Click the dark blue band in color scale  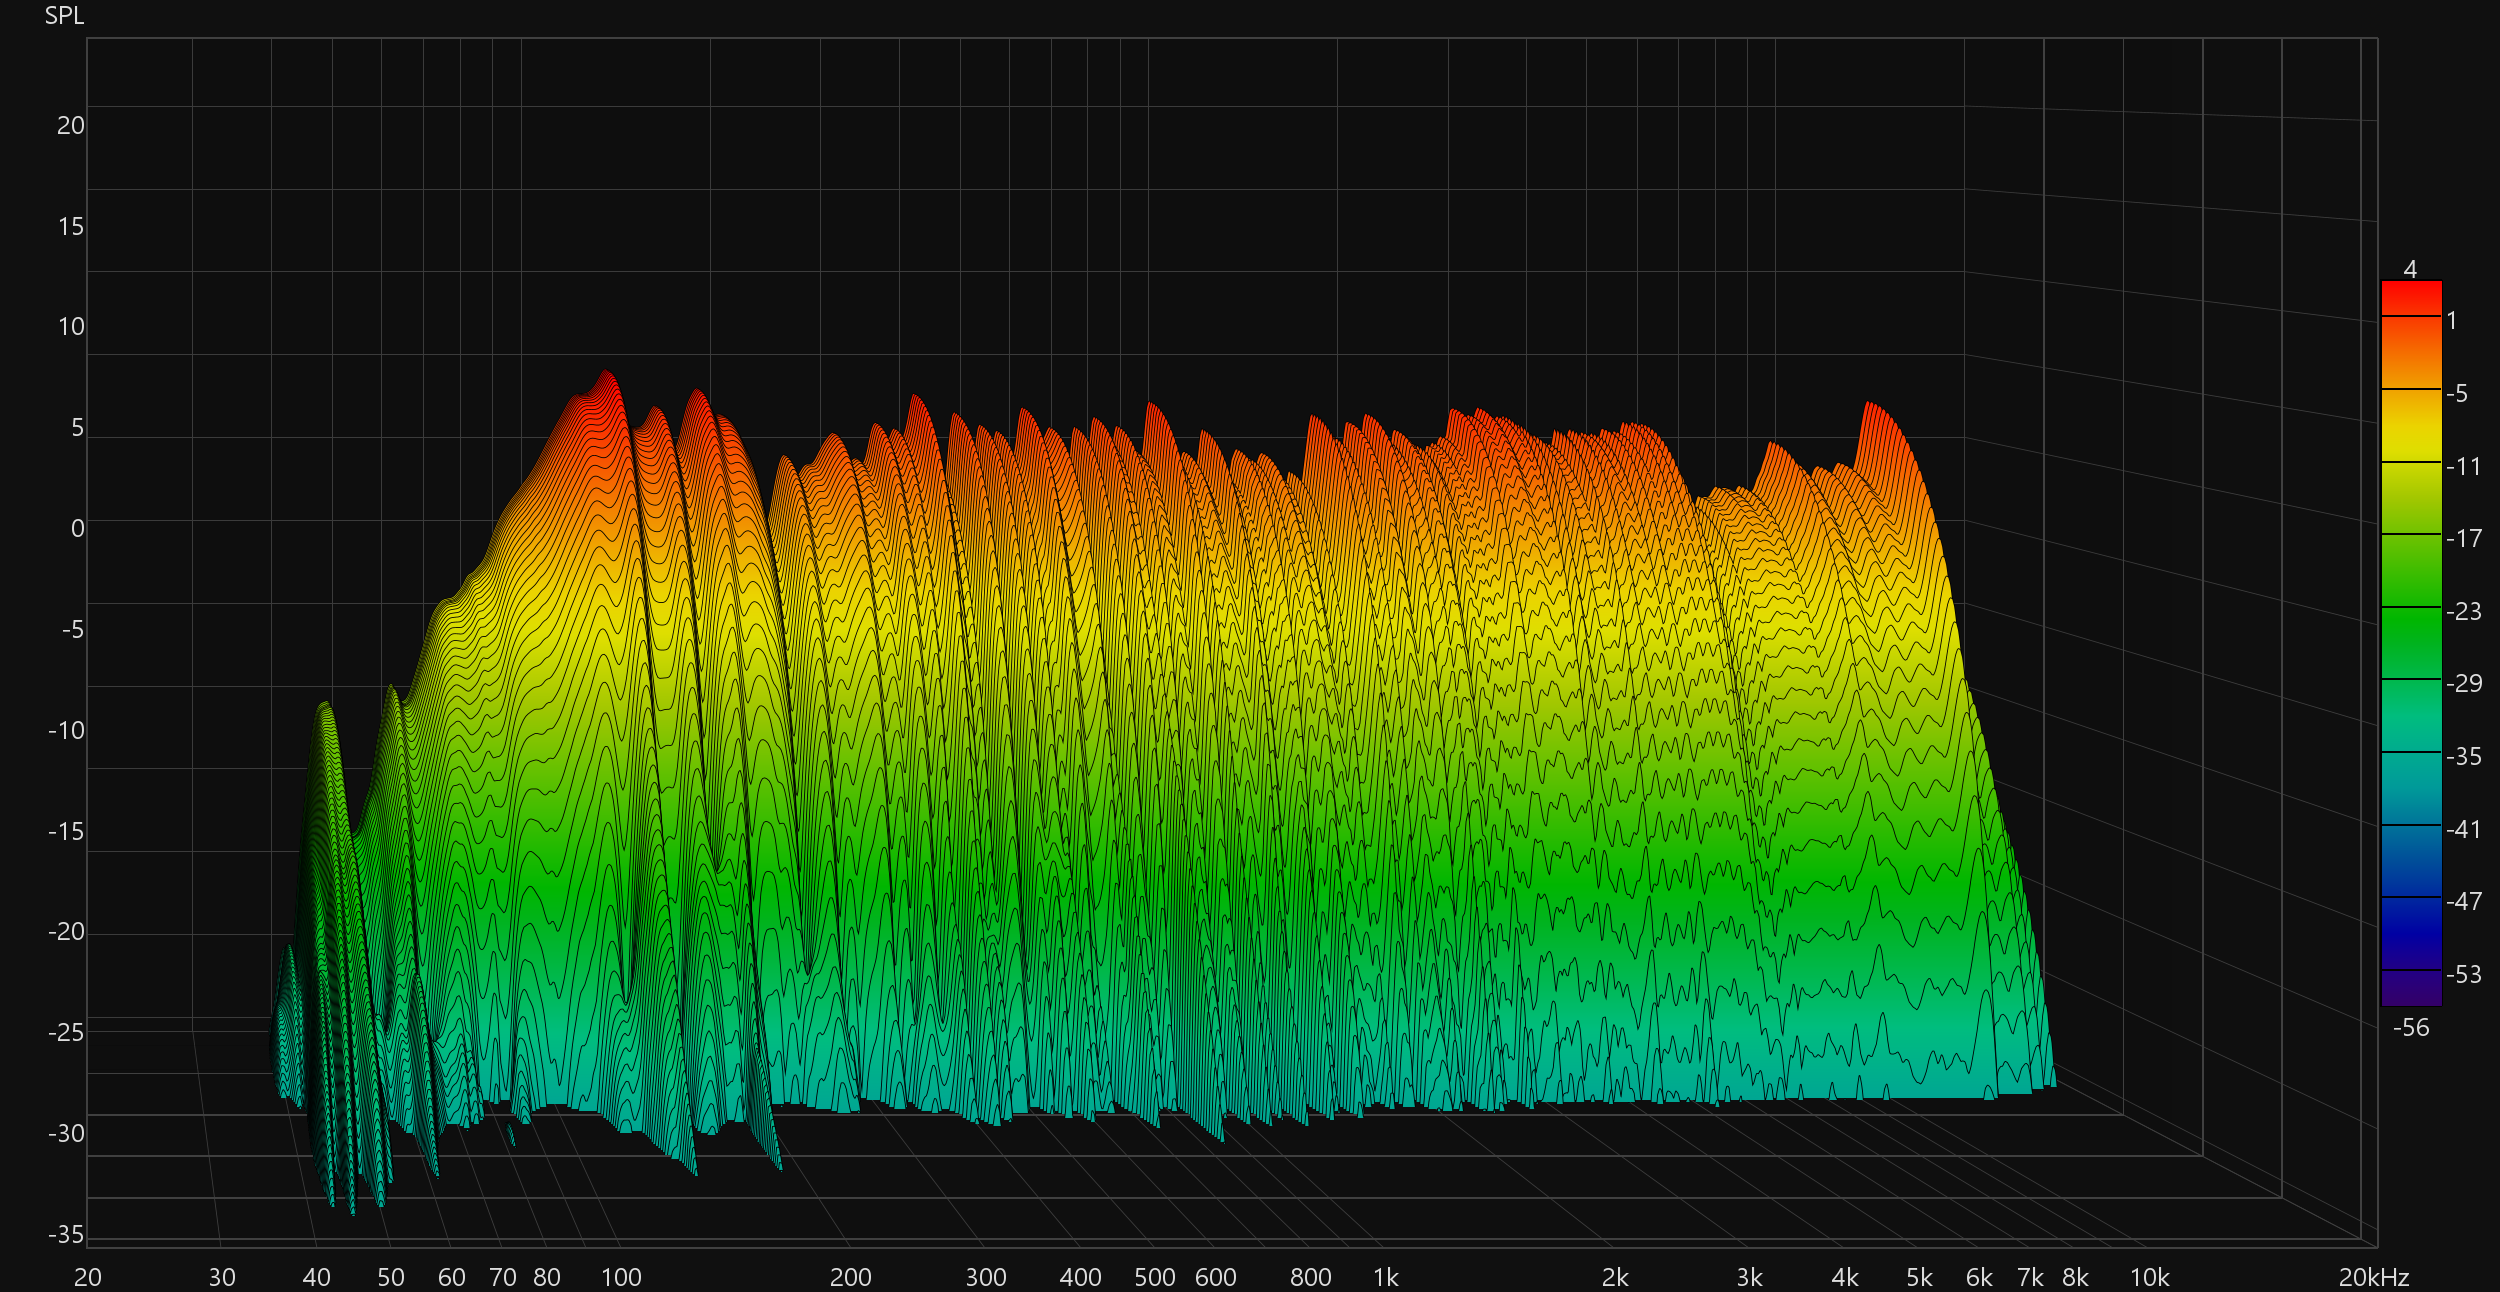pos(2411,933)
